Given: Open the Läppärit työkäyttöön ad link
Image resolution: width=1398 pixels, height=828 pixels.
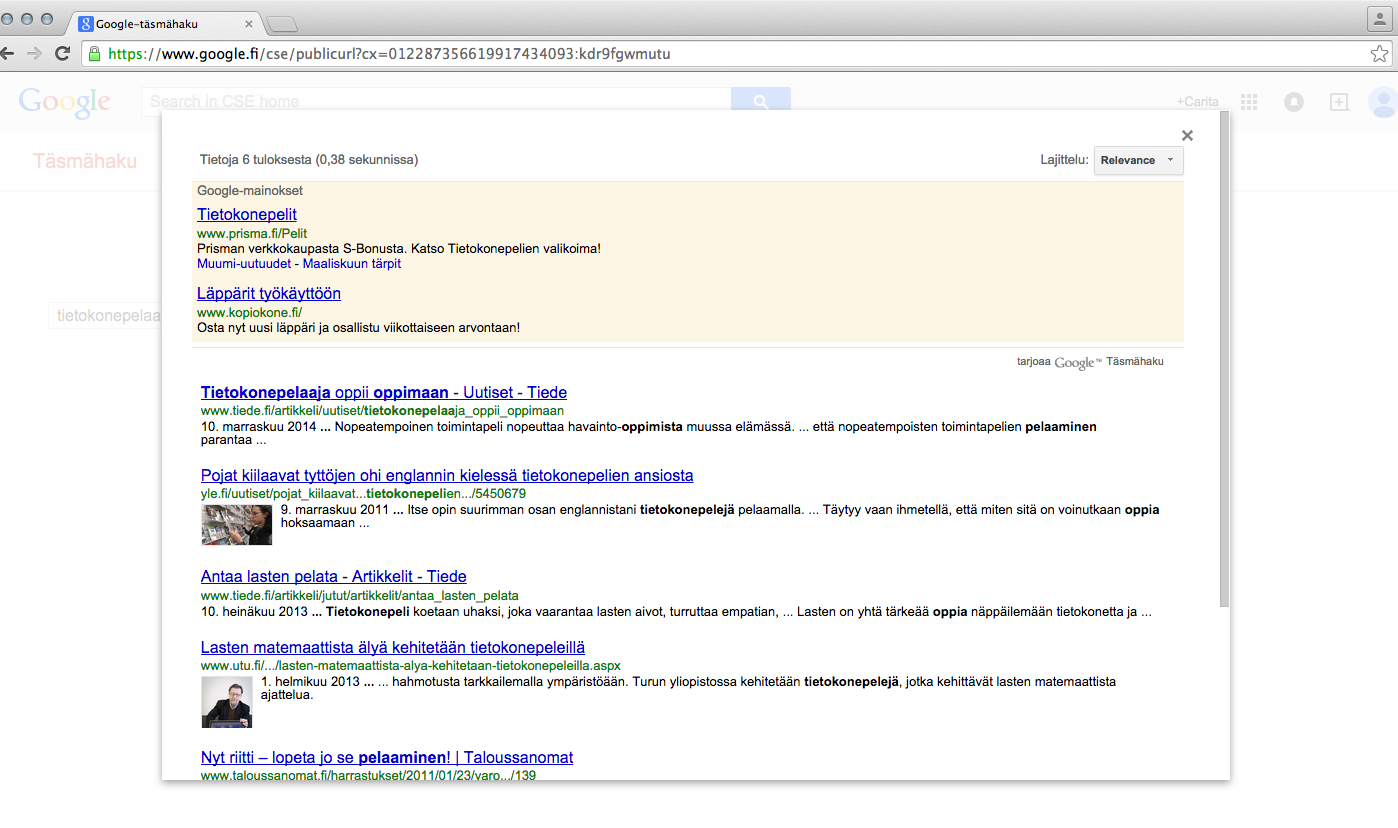Looking at the screenshot, I should tap(269, 294).
